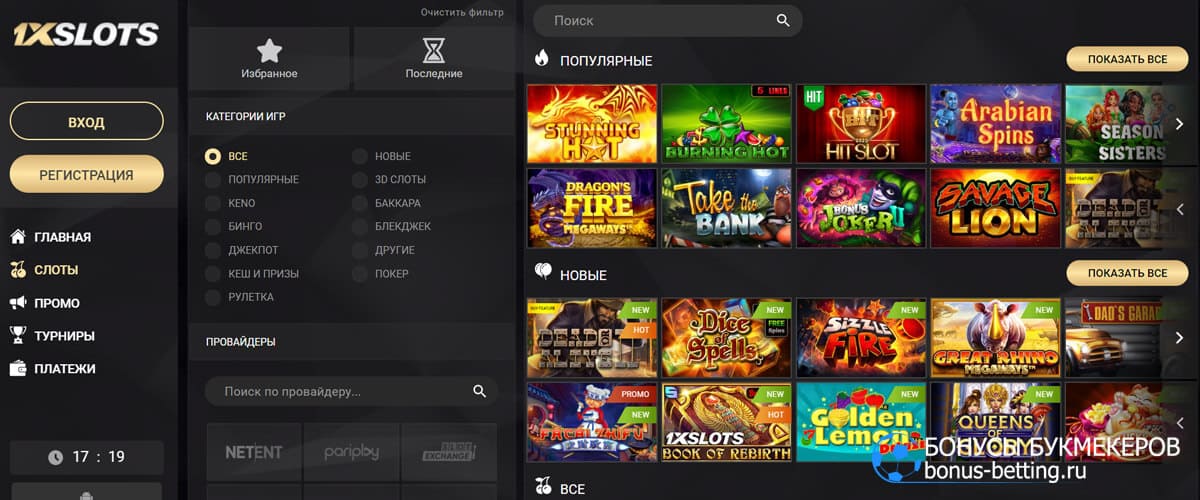The width and height of the screenshot is (1200, 500).
Task: Open Take the Bank thumbnail
Action: (x=726, y=207)
